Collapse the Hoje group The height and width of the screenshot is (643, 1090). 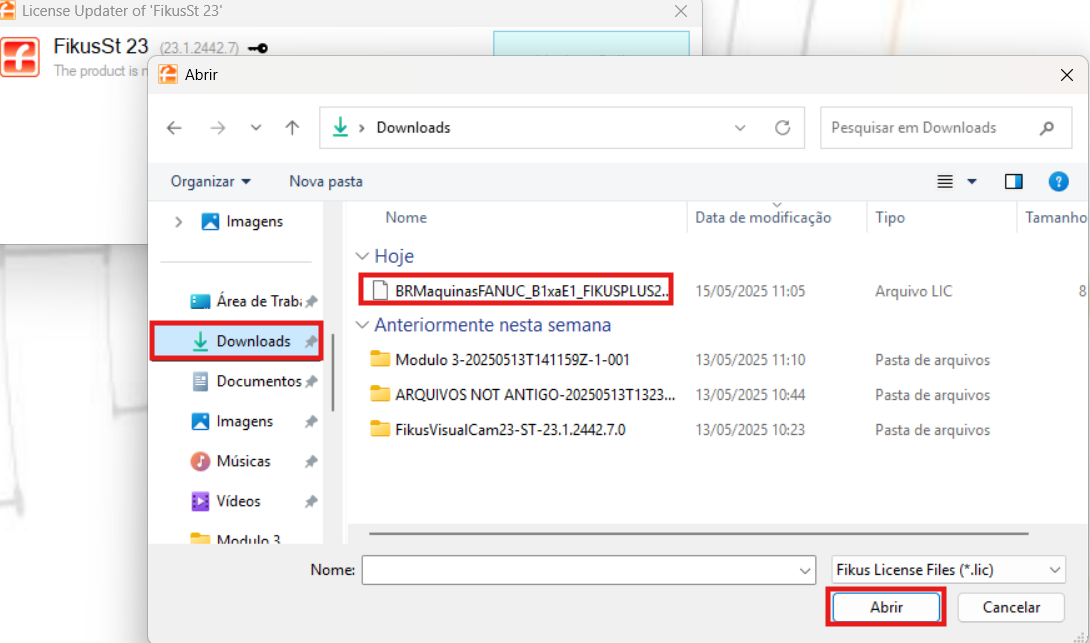pyautogui.click(x=362, y=256)
